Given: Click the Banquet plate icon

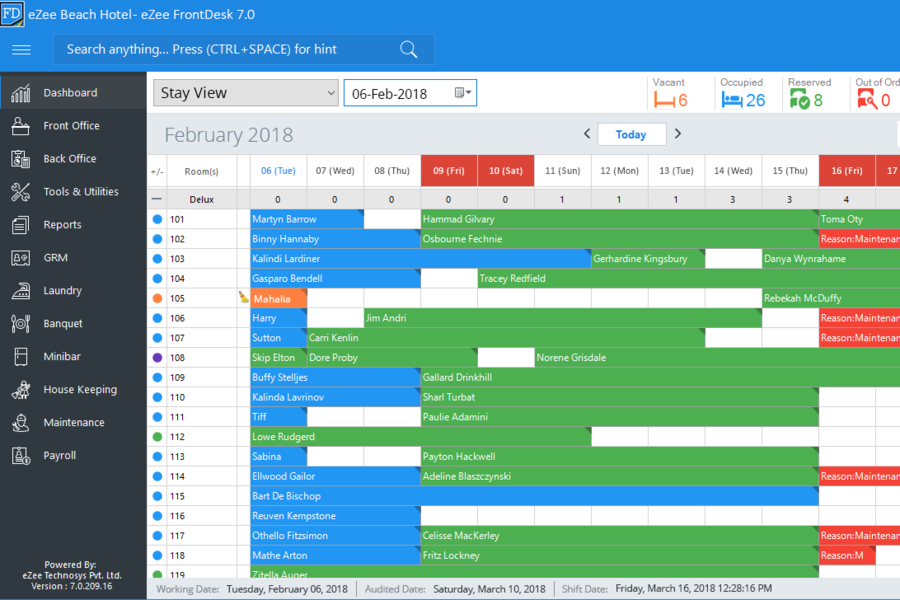Looking at the screenshot, I should tap(20, 324).
